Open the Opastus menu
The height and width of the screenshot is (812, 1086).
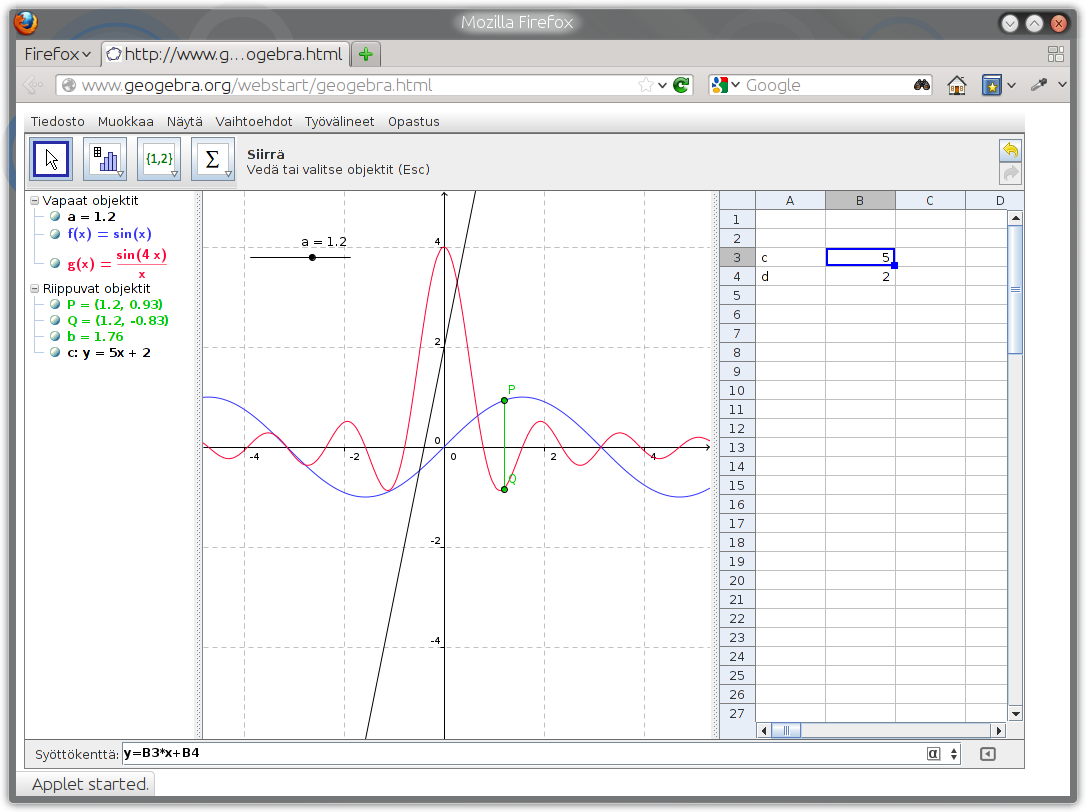coord(413,121)
